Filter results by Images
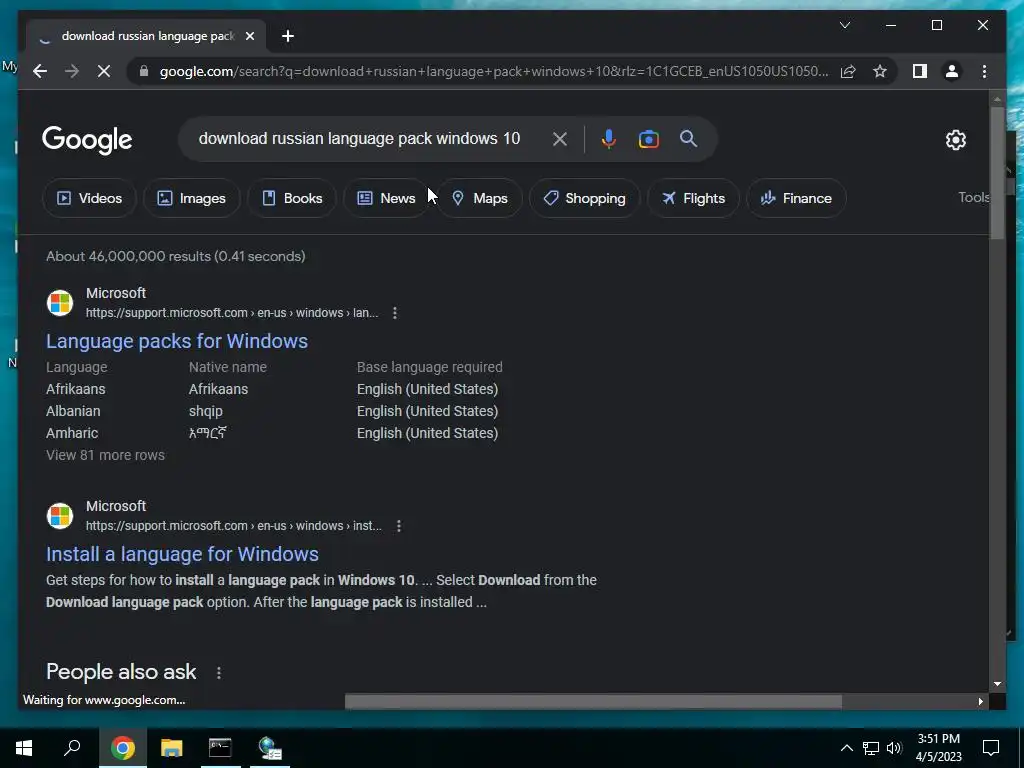This screenshot has height=768, width=1024. [x=191, y=198]
